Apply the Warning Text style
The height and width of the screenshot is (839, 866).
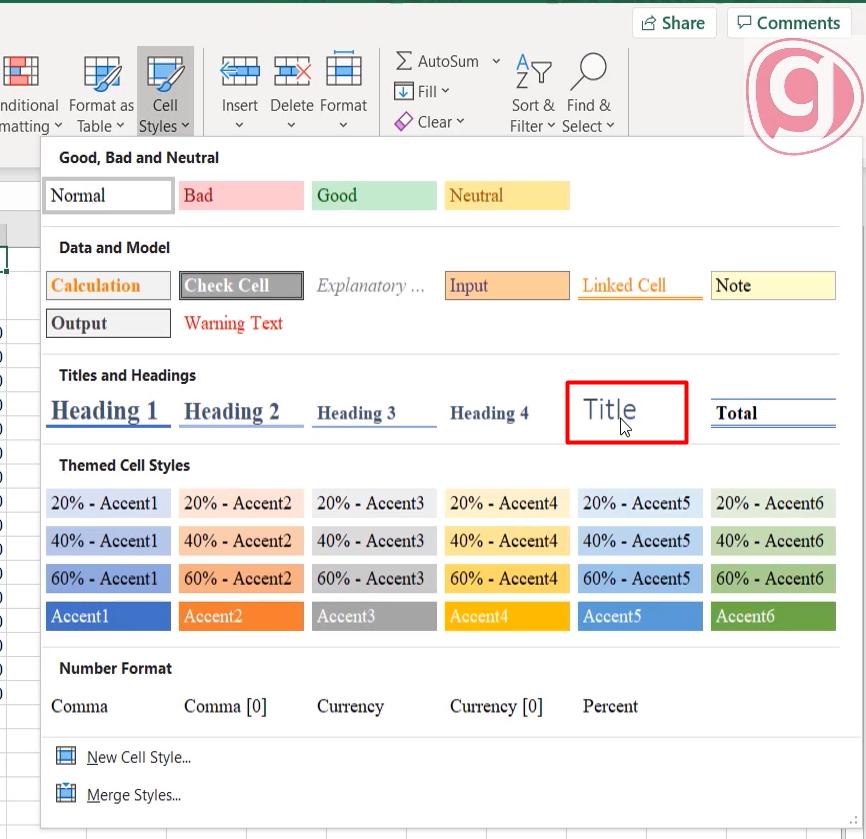(233, 323)
